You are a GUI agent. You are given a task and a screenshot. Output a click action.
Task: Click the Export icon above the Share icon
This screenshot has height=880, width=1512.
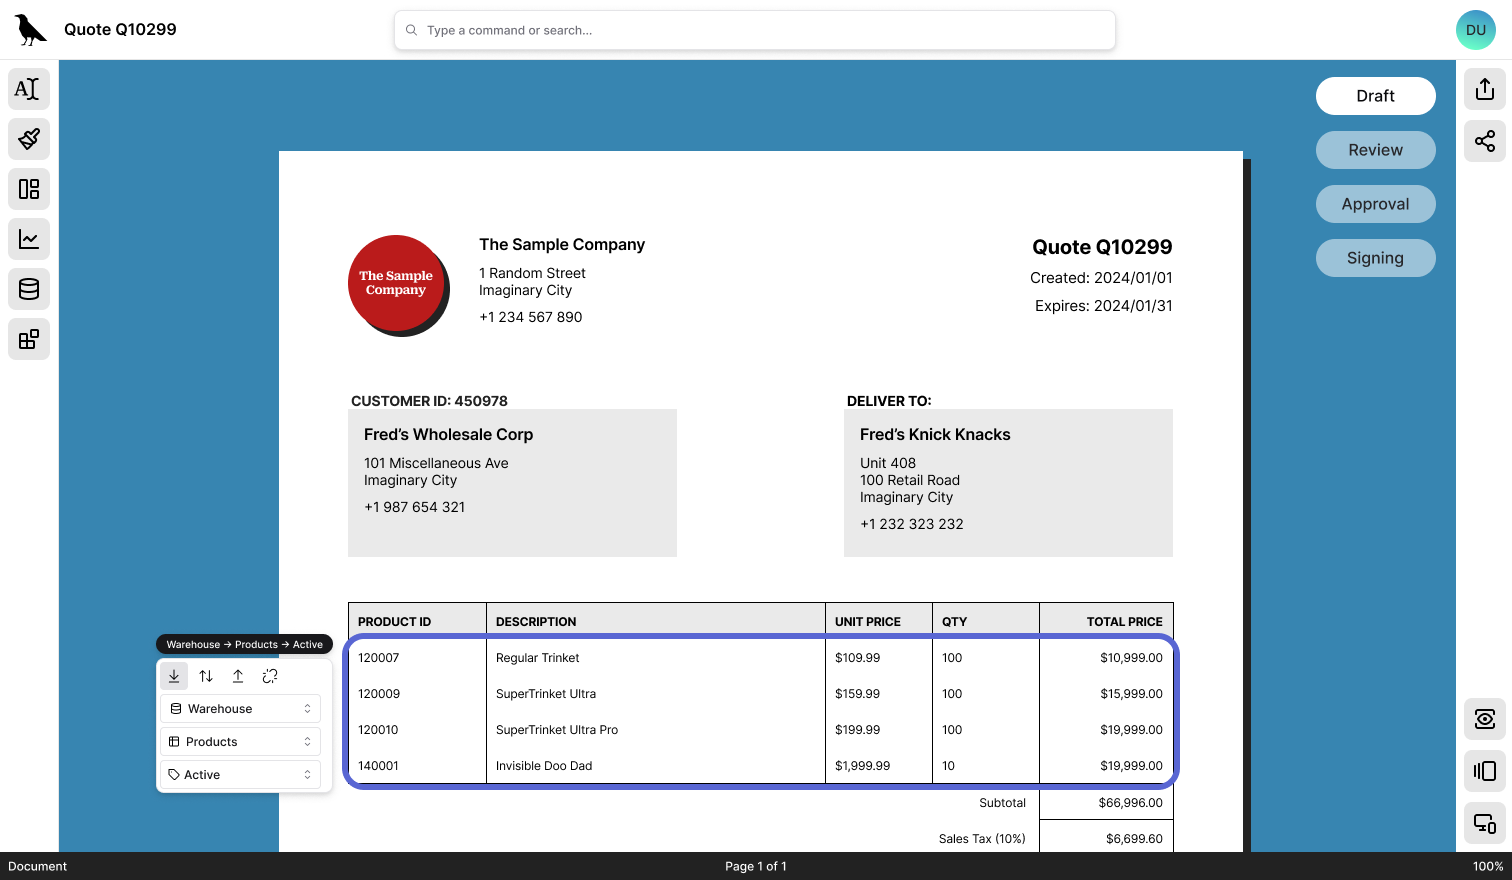(1485, 89)
